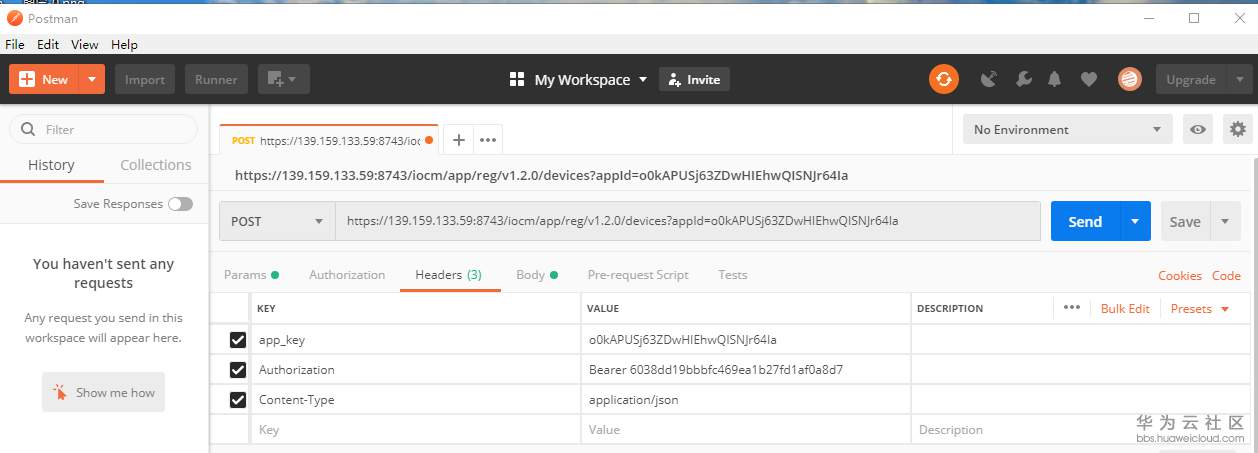Uncheck the Content-Type header checkbox

tap(237, 400)
